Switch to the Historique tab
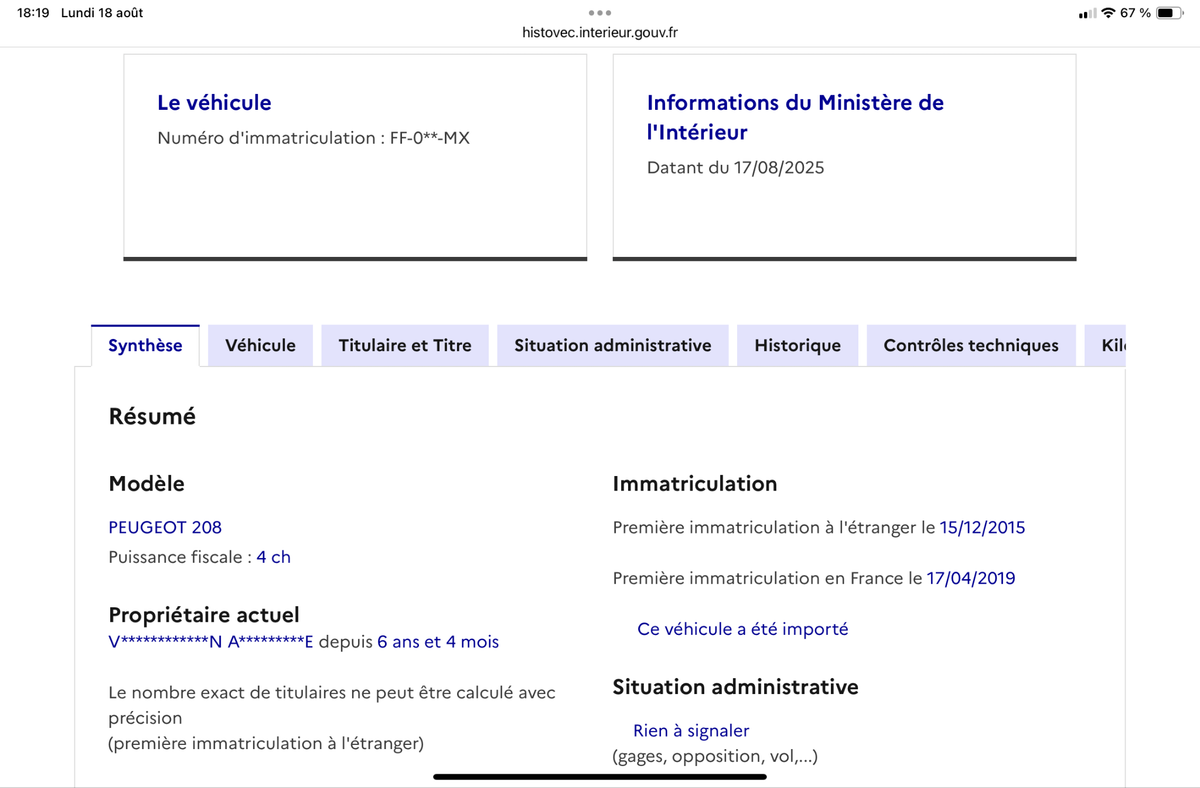1200x788 pixels. pyautogui.click(x=797, y=346)
